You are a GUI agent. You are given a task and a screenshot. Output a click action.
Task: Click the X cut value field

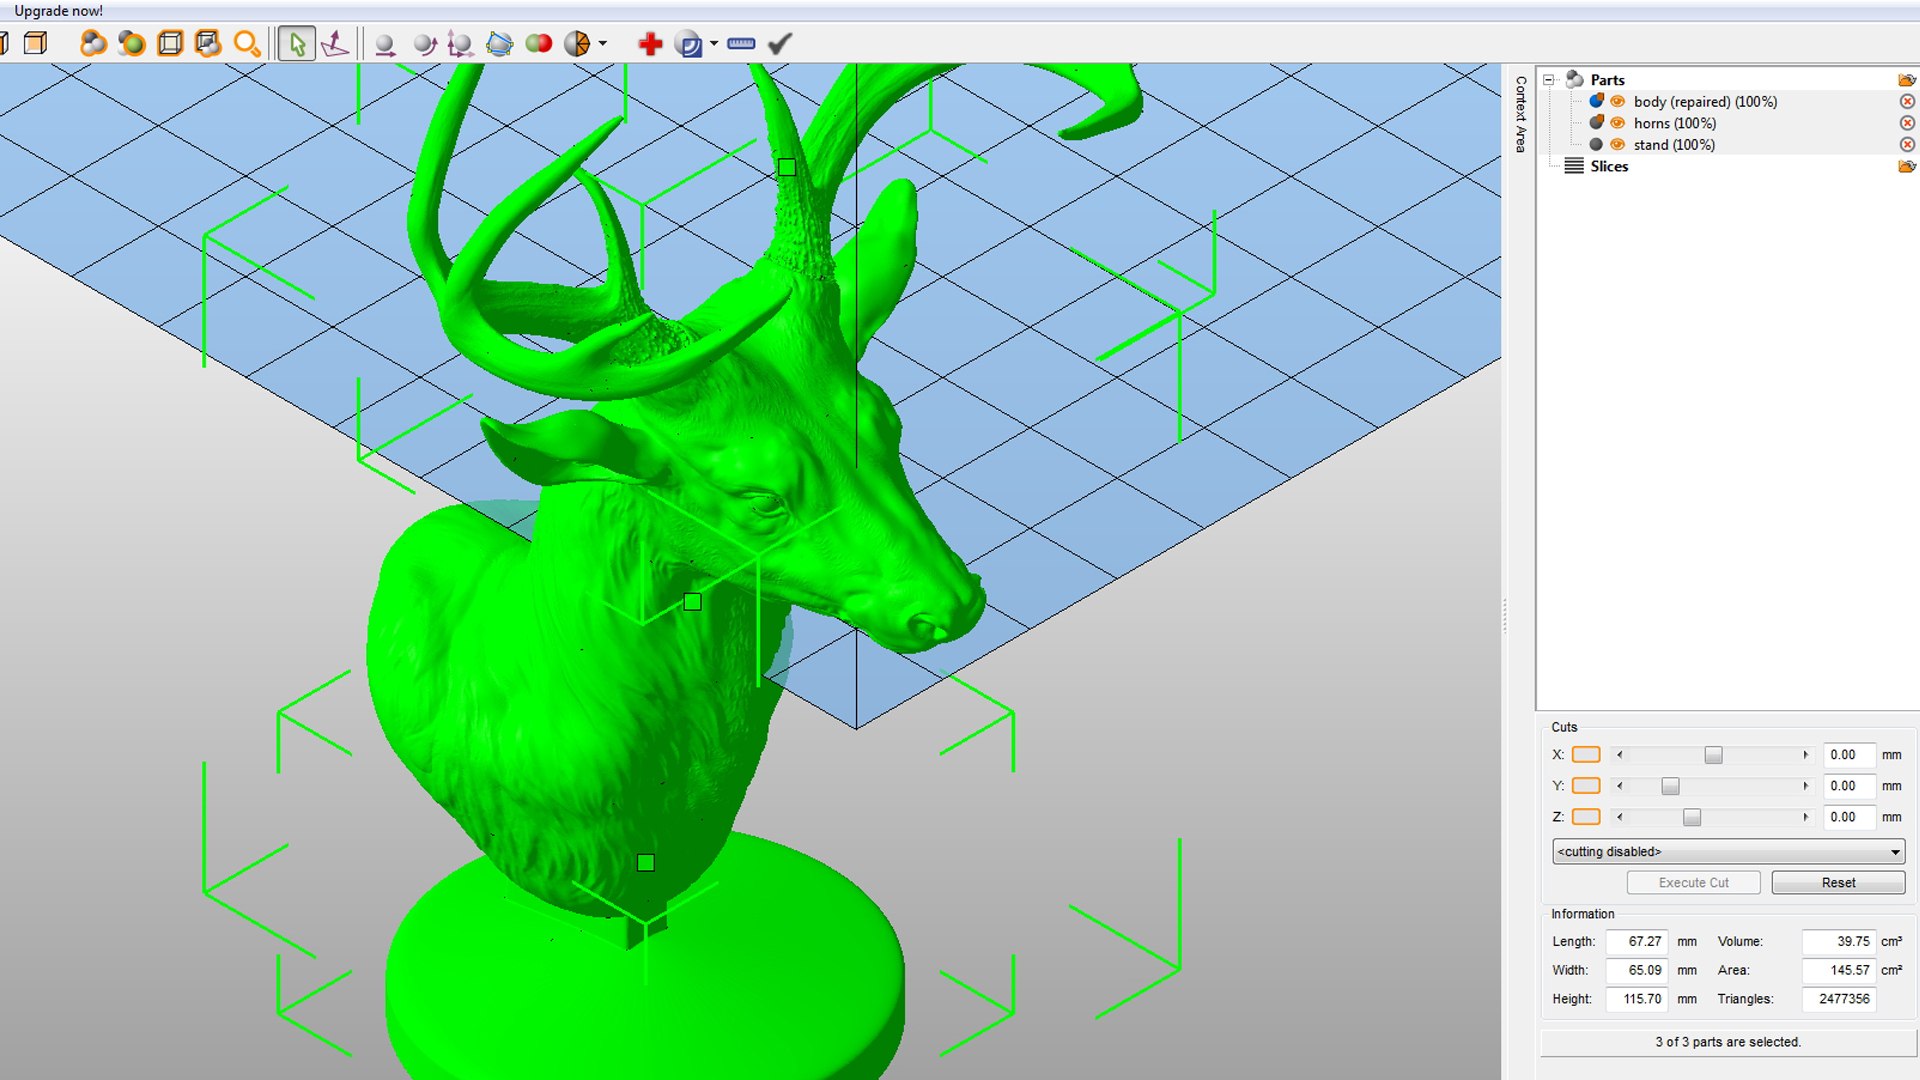pyautogui.click(x=1848, y=755)
